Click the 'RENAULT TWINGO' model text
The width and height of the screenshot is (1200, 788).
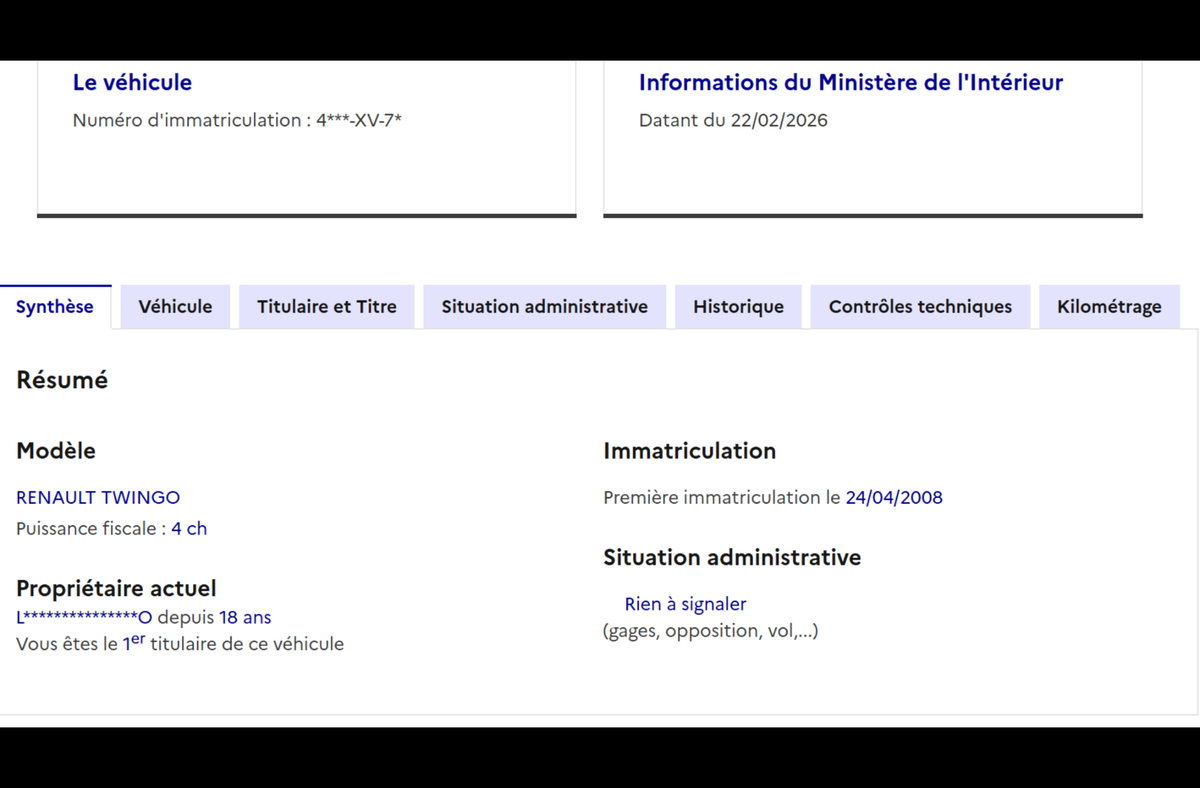click(x=98, y=497)
